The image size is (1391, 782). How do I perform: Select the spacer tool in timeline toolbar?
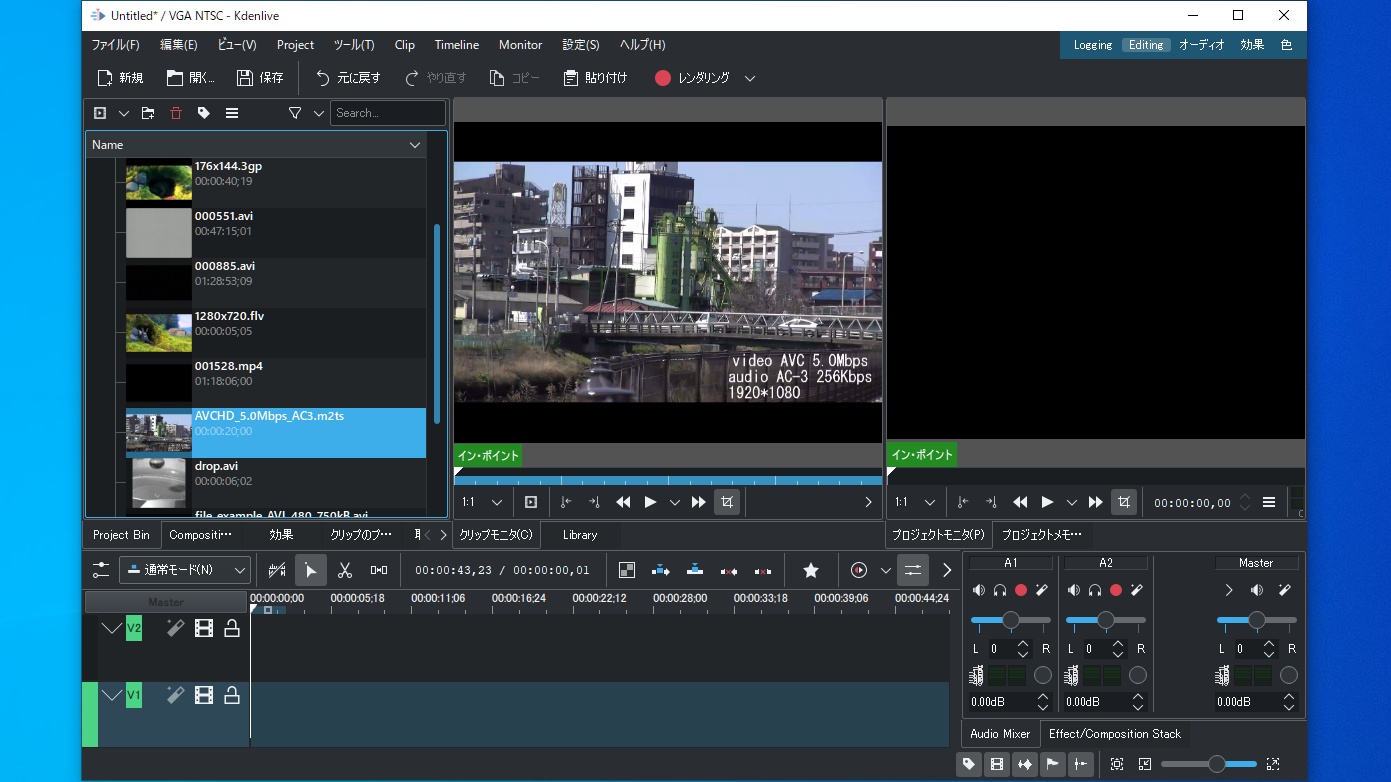tap(379, 570)
